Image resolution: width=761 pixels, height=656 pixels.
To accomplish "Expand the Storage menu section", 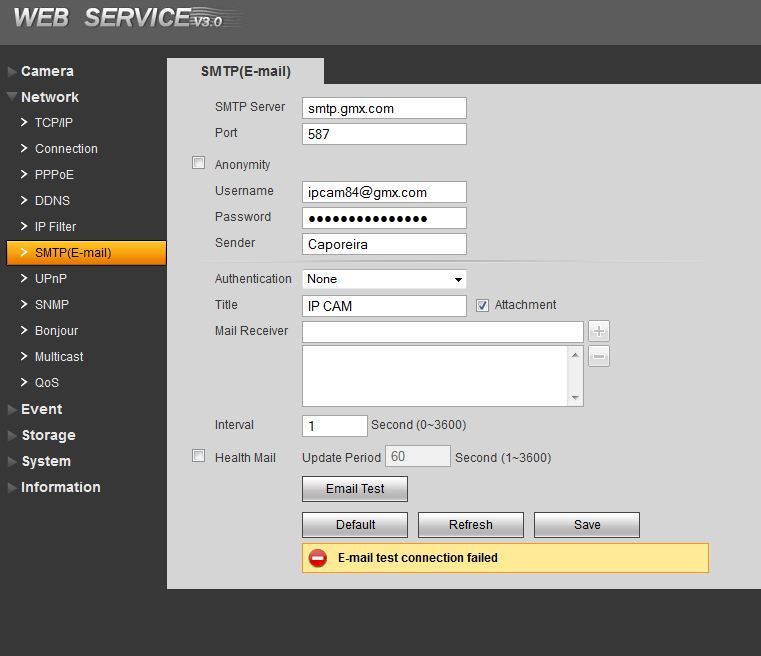I will 47,435.
